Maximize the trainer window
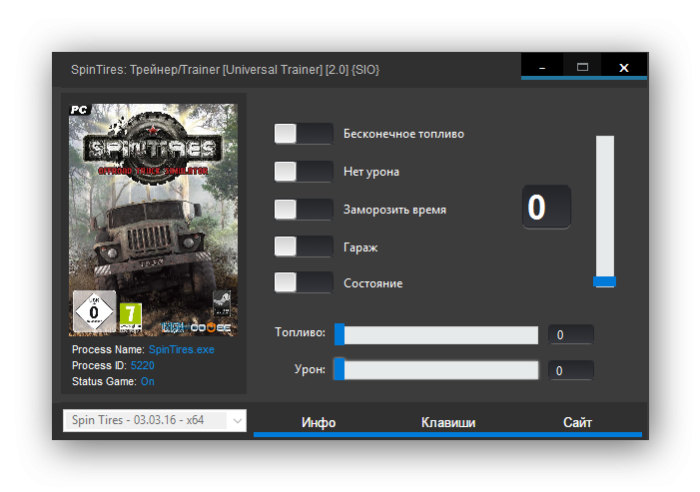Image resolution: width=700 pixels, height=492 pixels. (582, 67)
